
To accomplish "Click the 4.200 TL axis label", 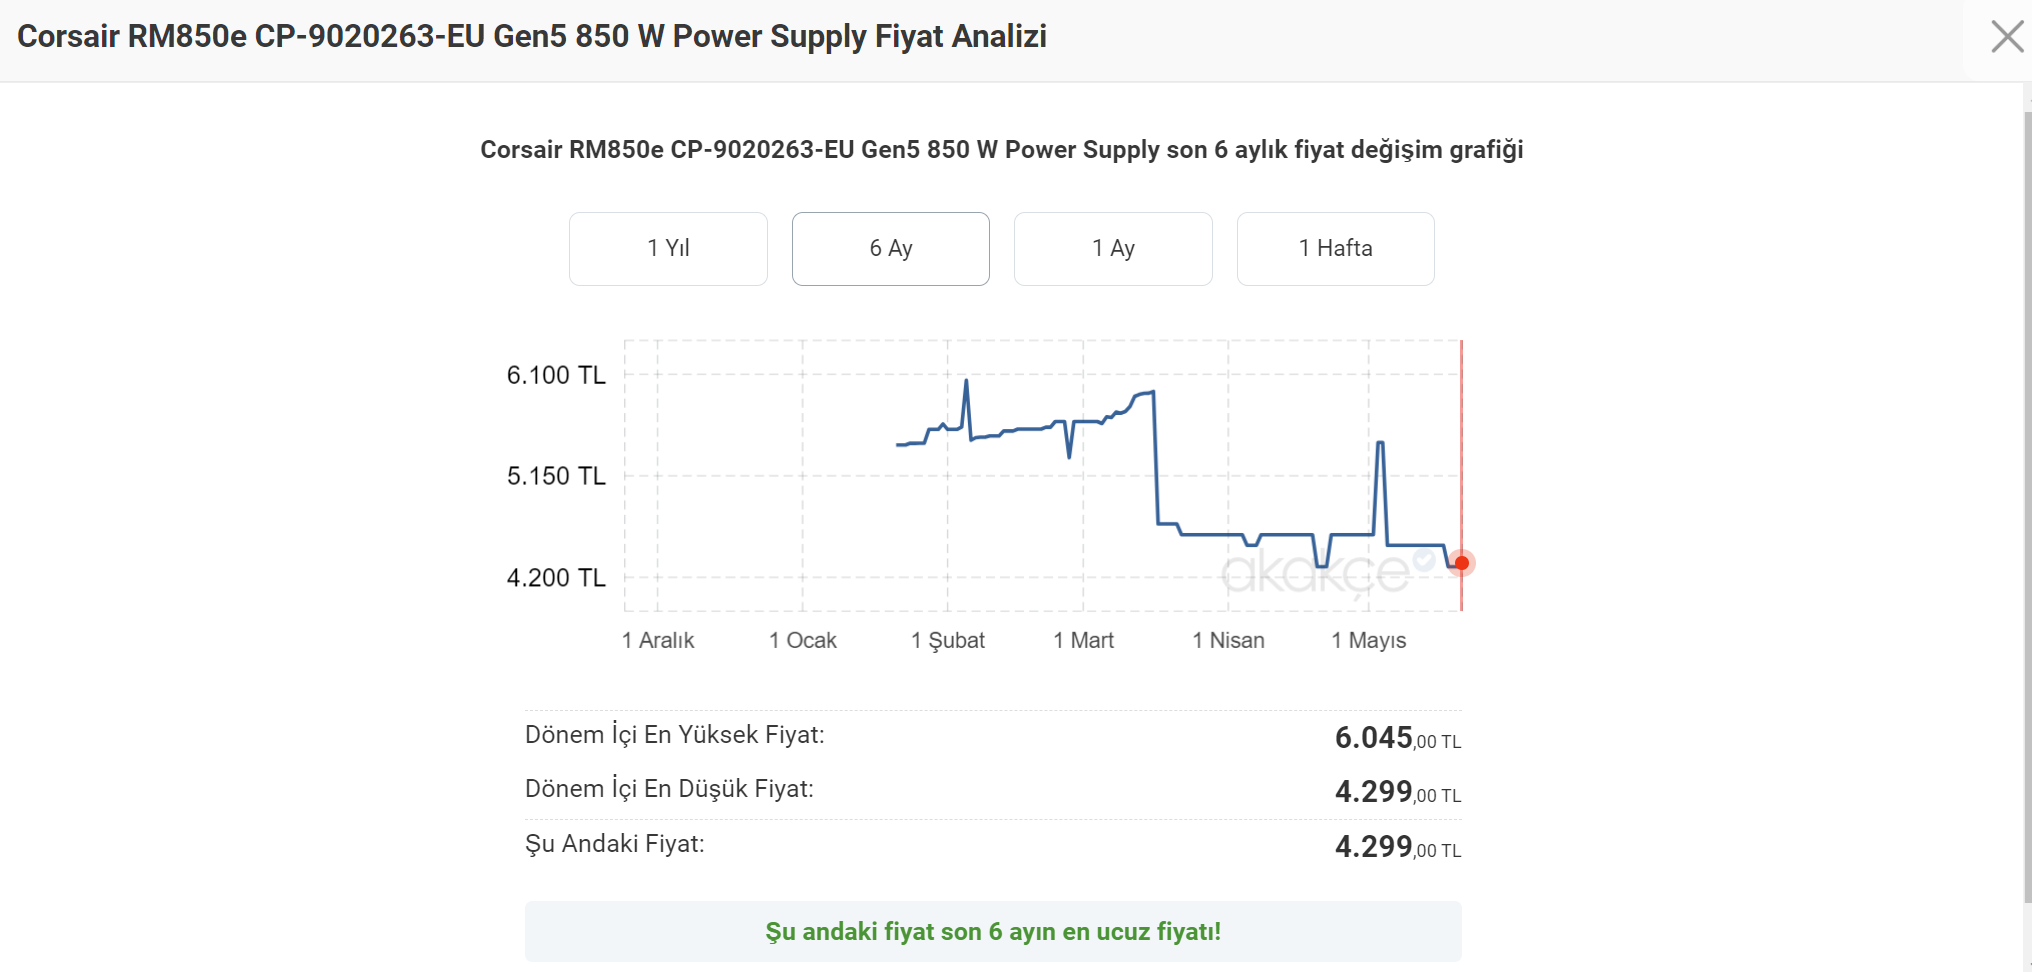I will (x=556, y=578).
